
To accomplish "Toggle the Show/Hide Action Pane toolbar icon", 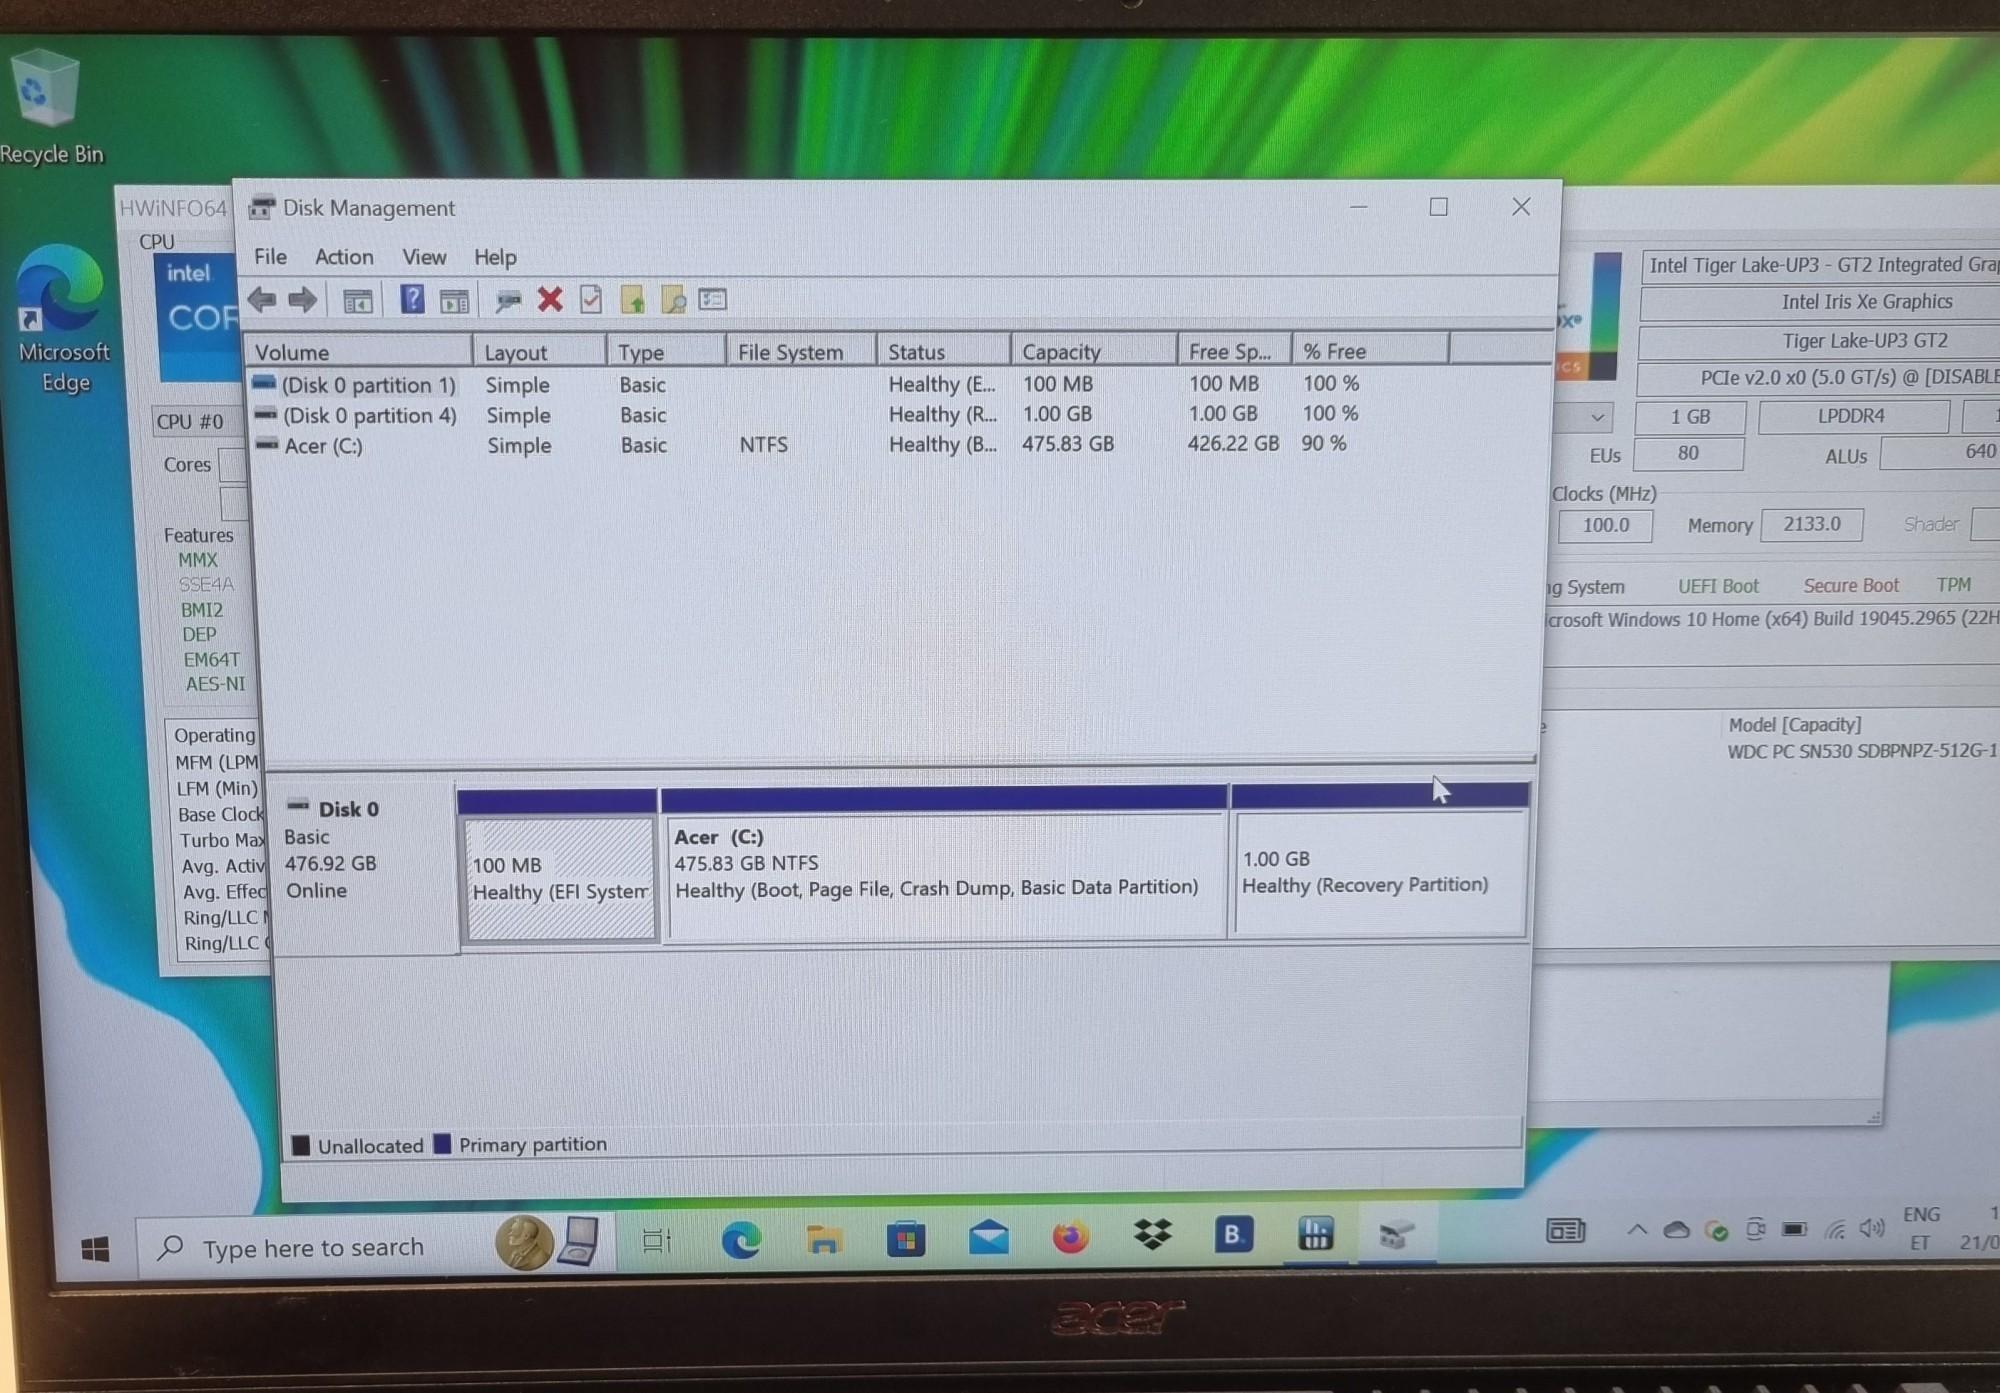I will [x=454, y=300].
